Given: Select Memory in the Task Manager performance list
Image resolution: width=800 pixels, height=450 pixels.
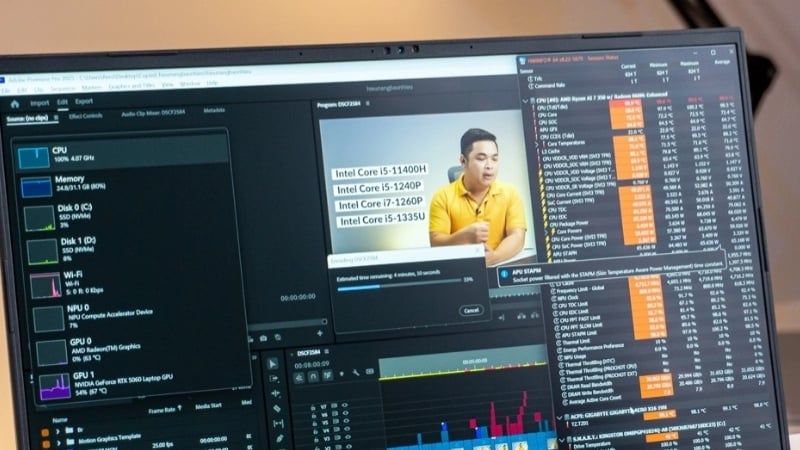Looking at the screenshot, I should (124, 184).
